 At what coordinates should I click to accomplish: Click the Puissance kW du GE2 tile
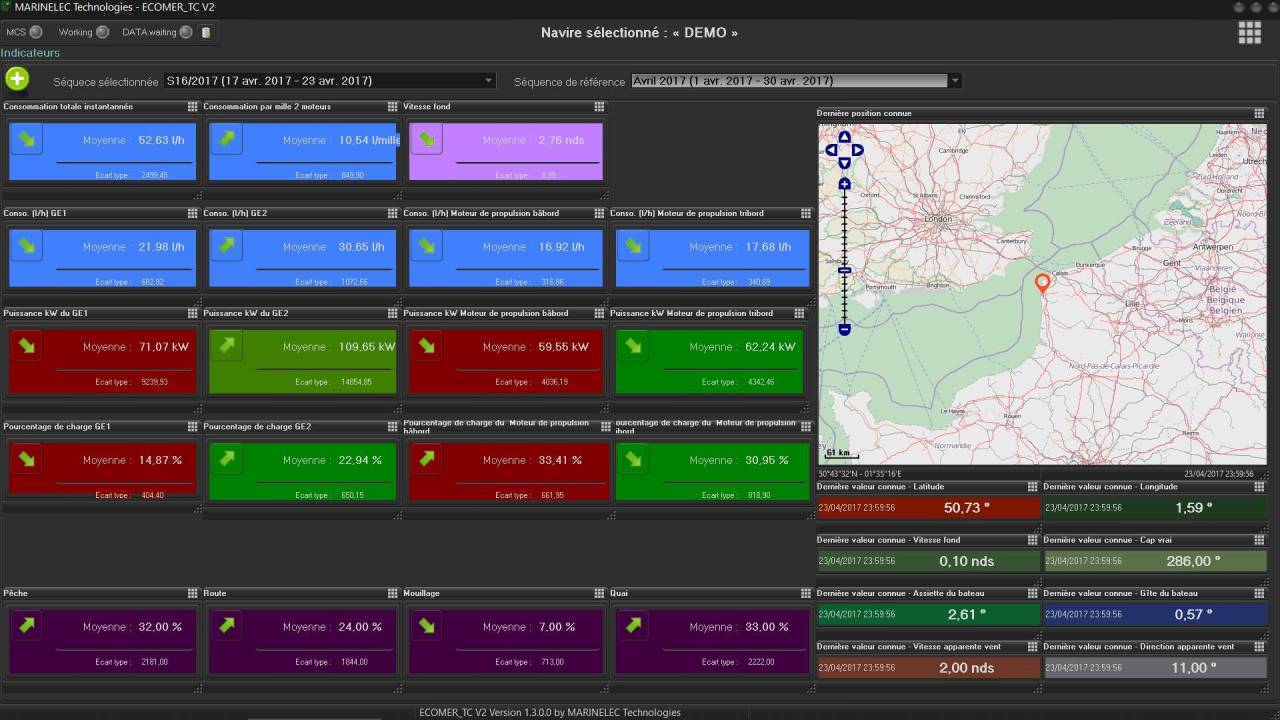click(302, 360)
